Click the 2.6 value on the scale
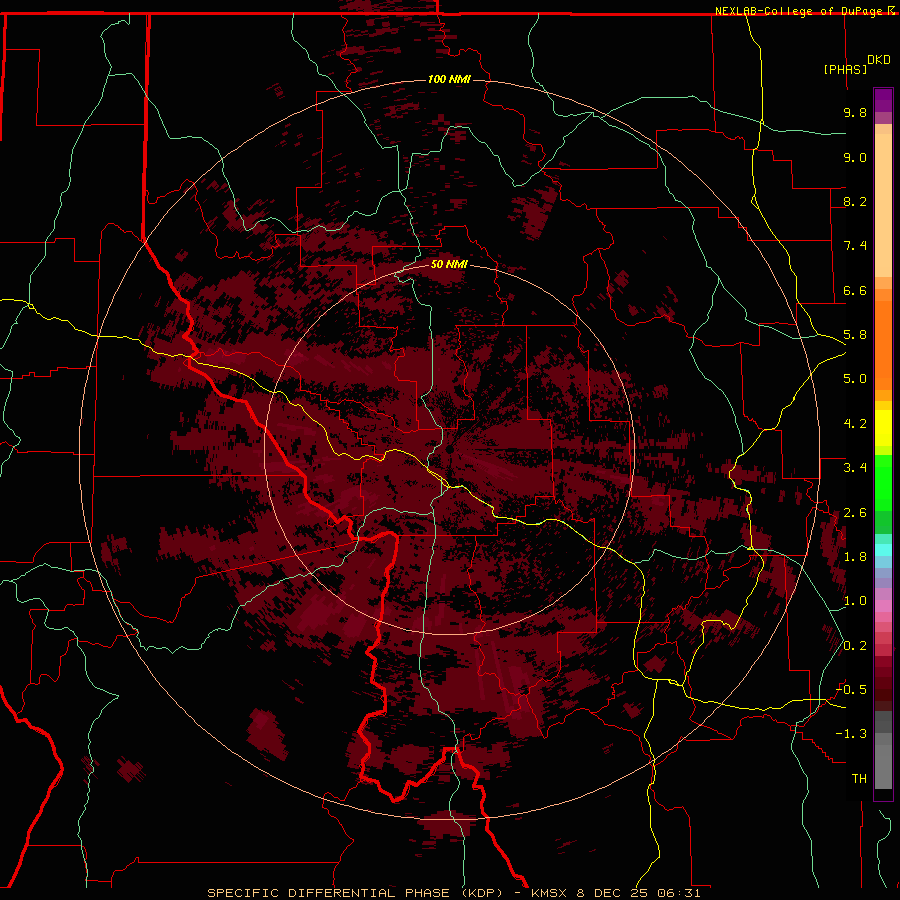 [x=855, y=513]
